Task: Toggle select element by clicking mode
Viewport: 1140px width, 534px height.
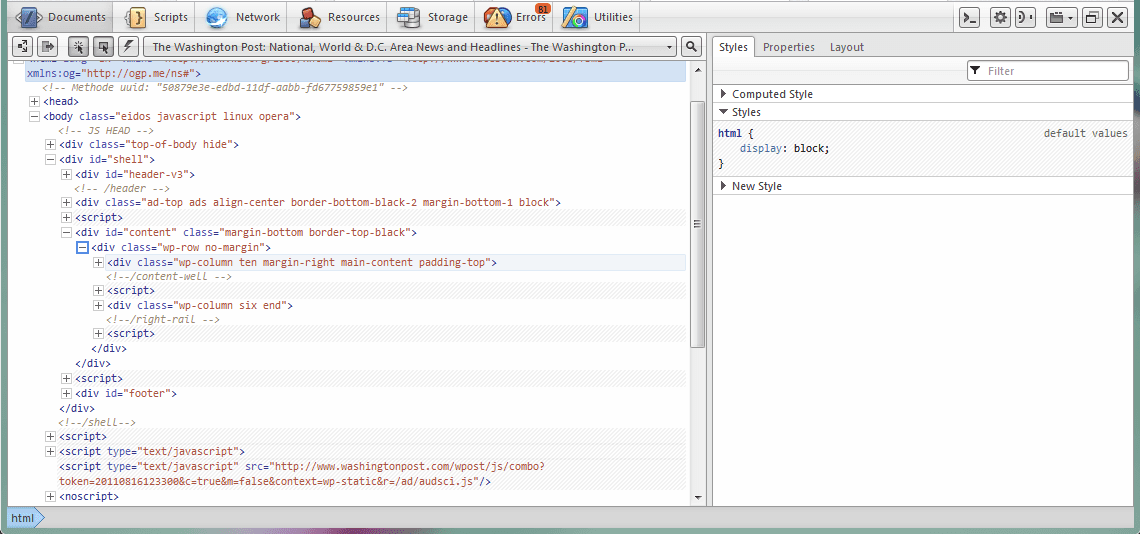Action: (x=78, y=47)
